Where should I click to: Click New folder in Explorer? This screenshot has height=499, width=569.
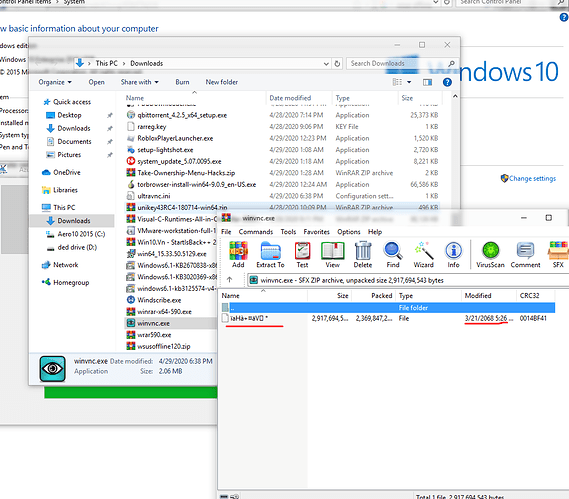(x=222, y=82)
